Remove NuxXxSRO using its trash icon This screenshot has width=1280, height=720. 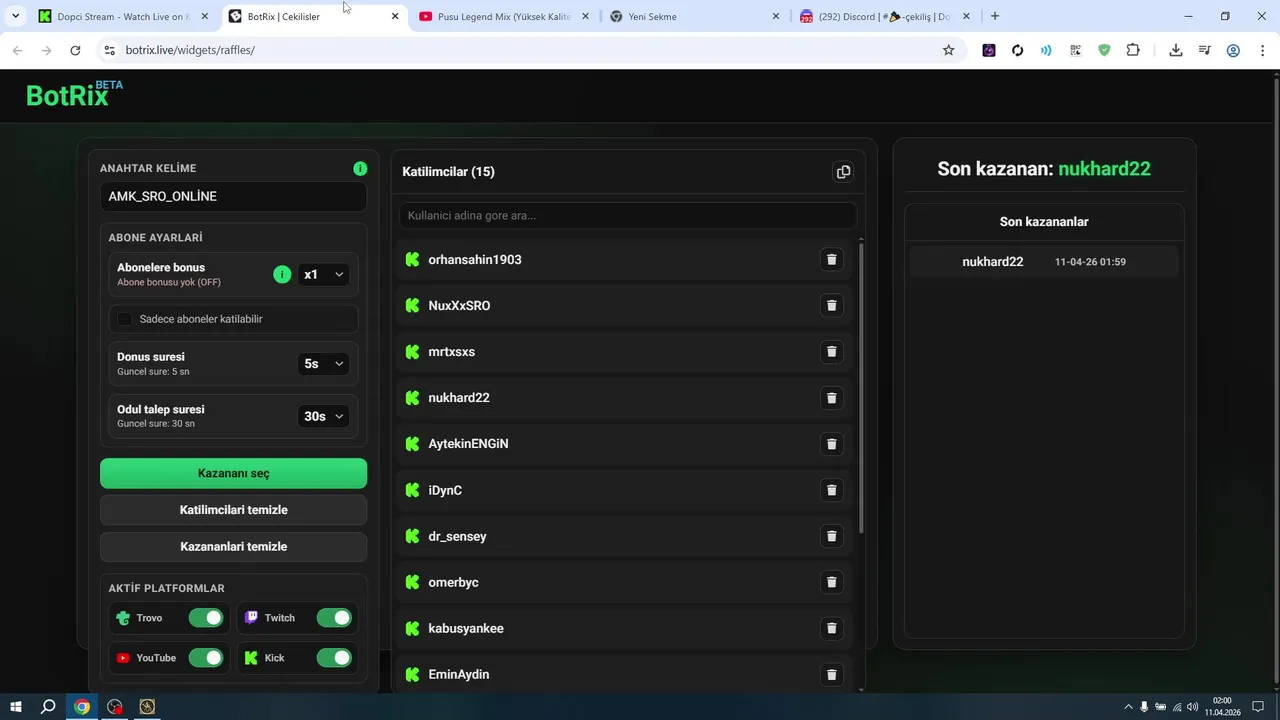(x=831, y=306)
